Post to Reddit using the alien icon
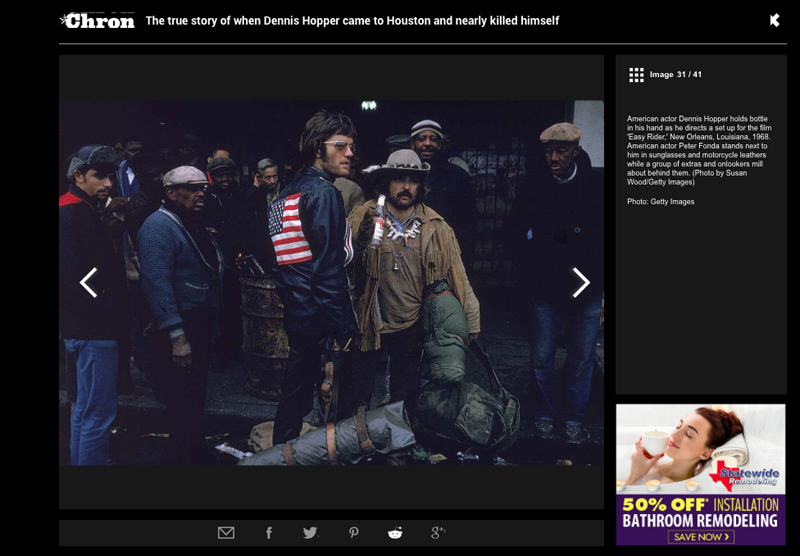Image resolution: width=800 pixels, height=556 pixels. tap(395, 533)
